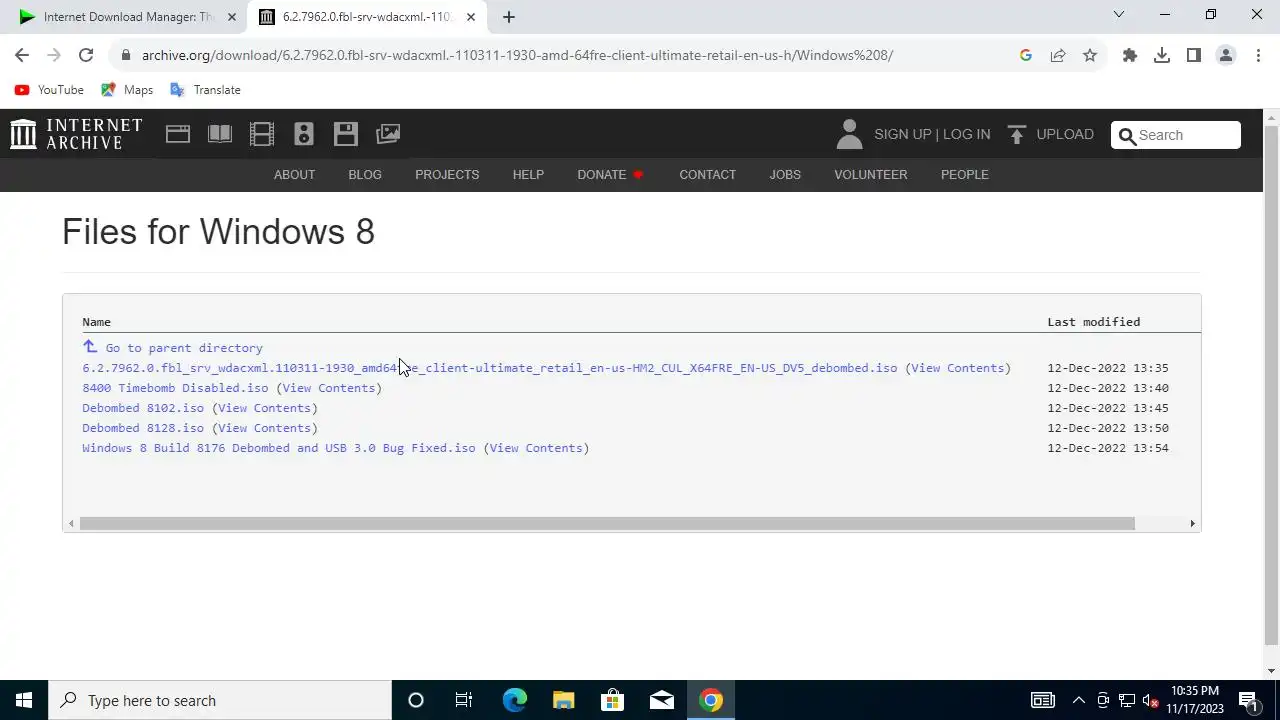Click the UPLOAD link
1280x720 pixels.
tap(1065, 134)
